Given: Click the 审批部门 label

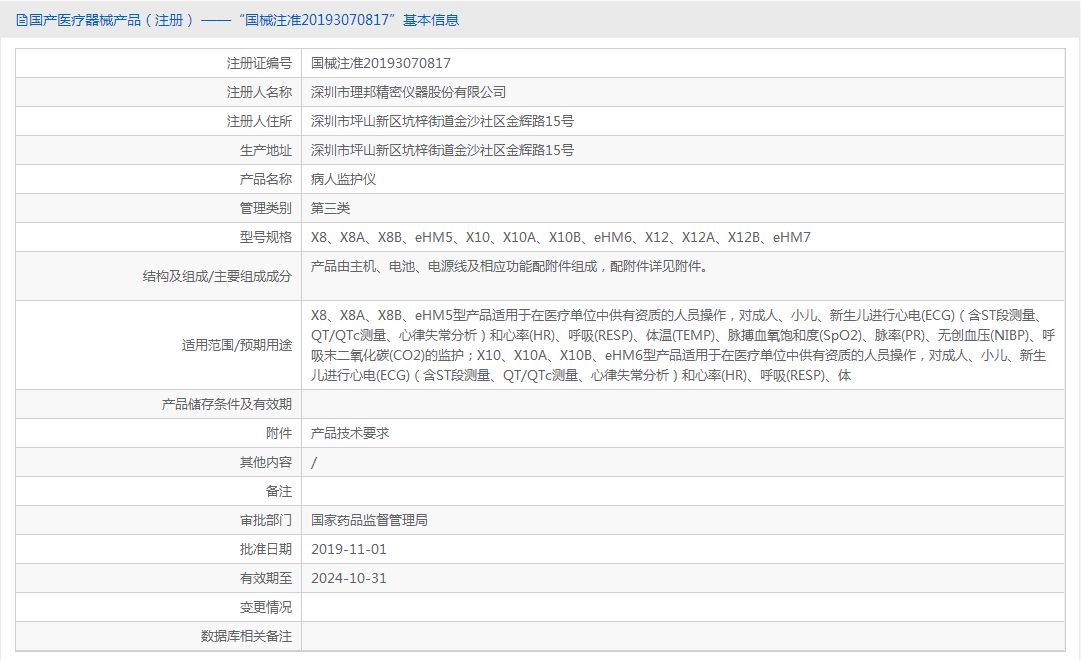Looking at the screenshot, I should point(266,520).
